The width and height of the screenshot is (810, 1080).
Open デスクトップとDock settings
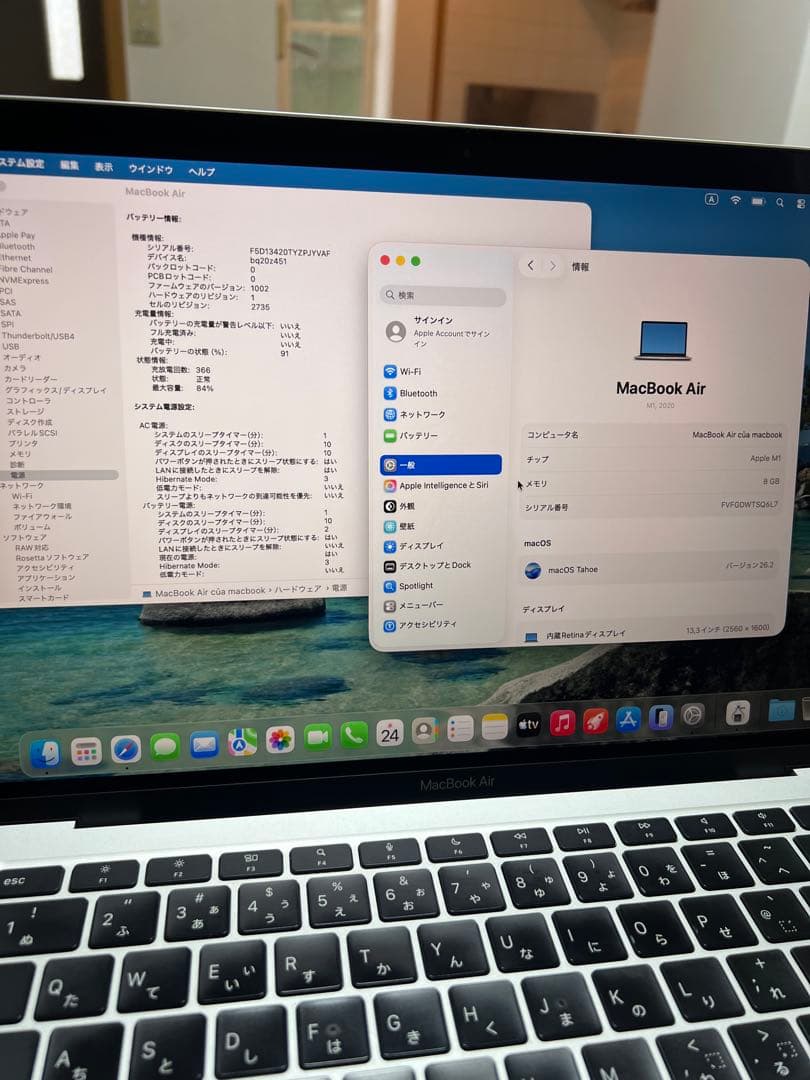(437, 565)
